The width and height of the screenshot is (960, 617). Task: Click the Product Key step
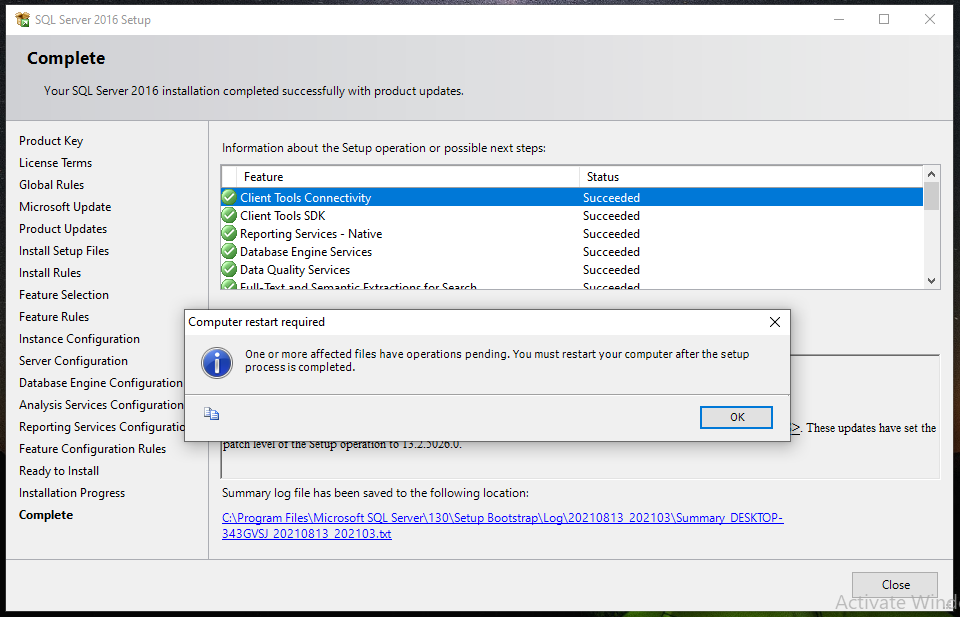coord(51,141)
